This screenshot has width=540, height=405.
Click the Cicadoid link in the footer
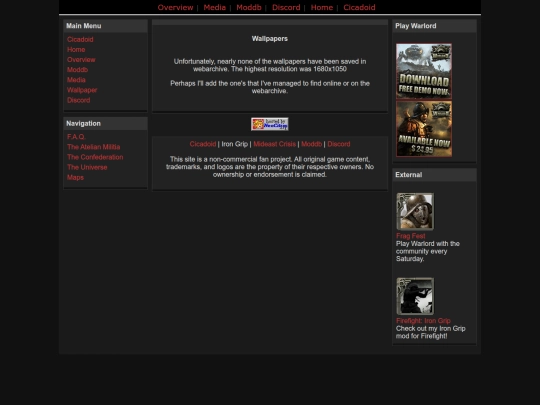point(203,144)
